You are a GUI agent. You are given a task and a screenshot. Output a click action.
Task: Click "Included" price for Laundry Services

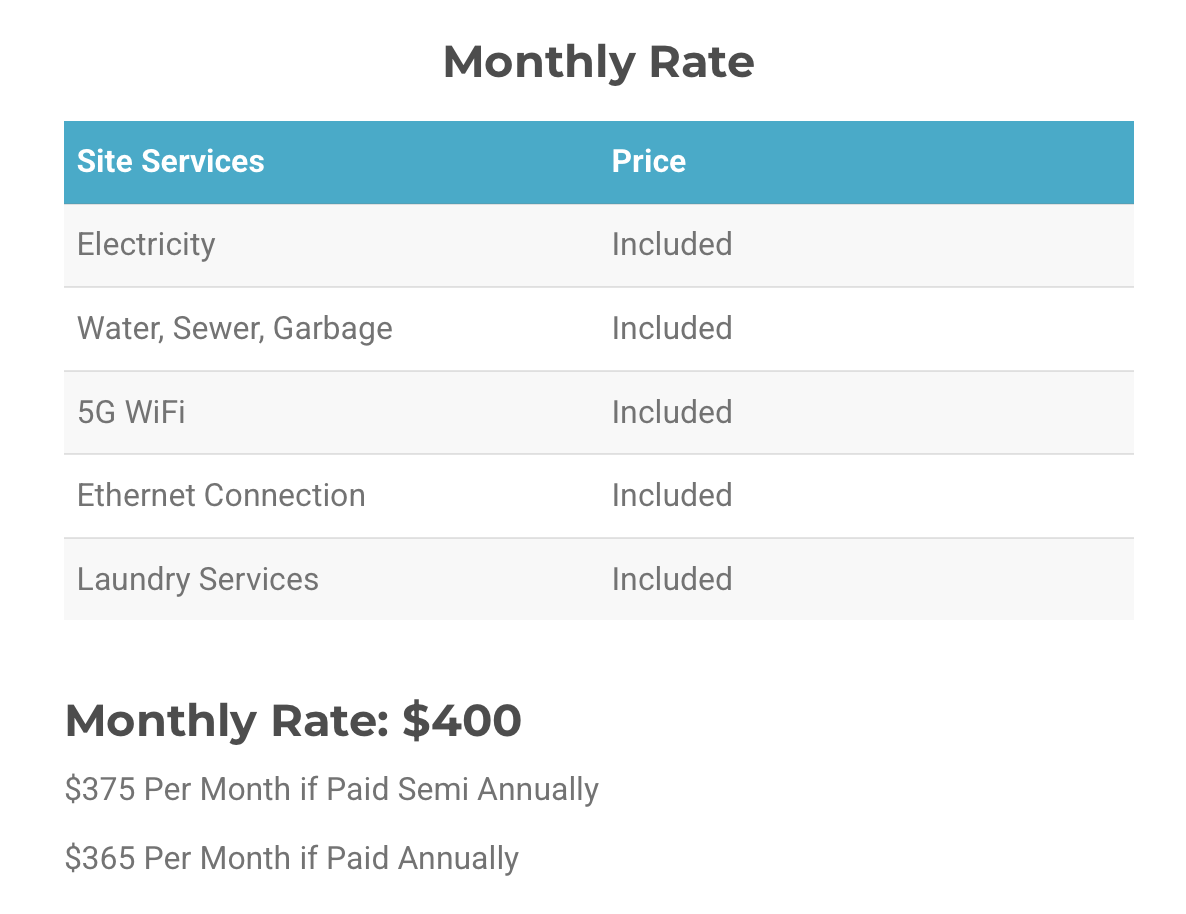coord(672,580)
